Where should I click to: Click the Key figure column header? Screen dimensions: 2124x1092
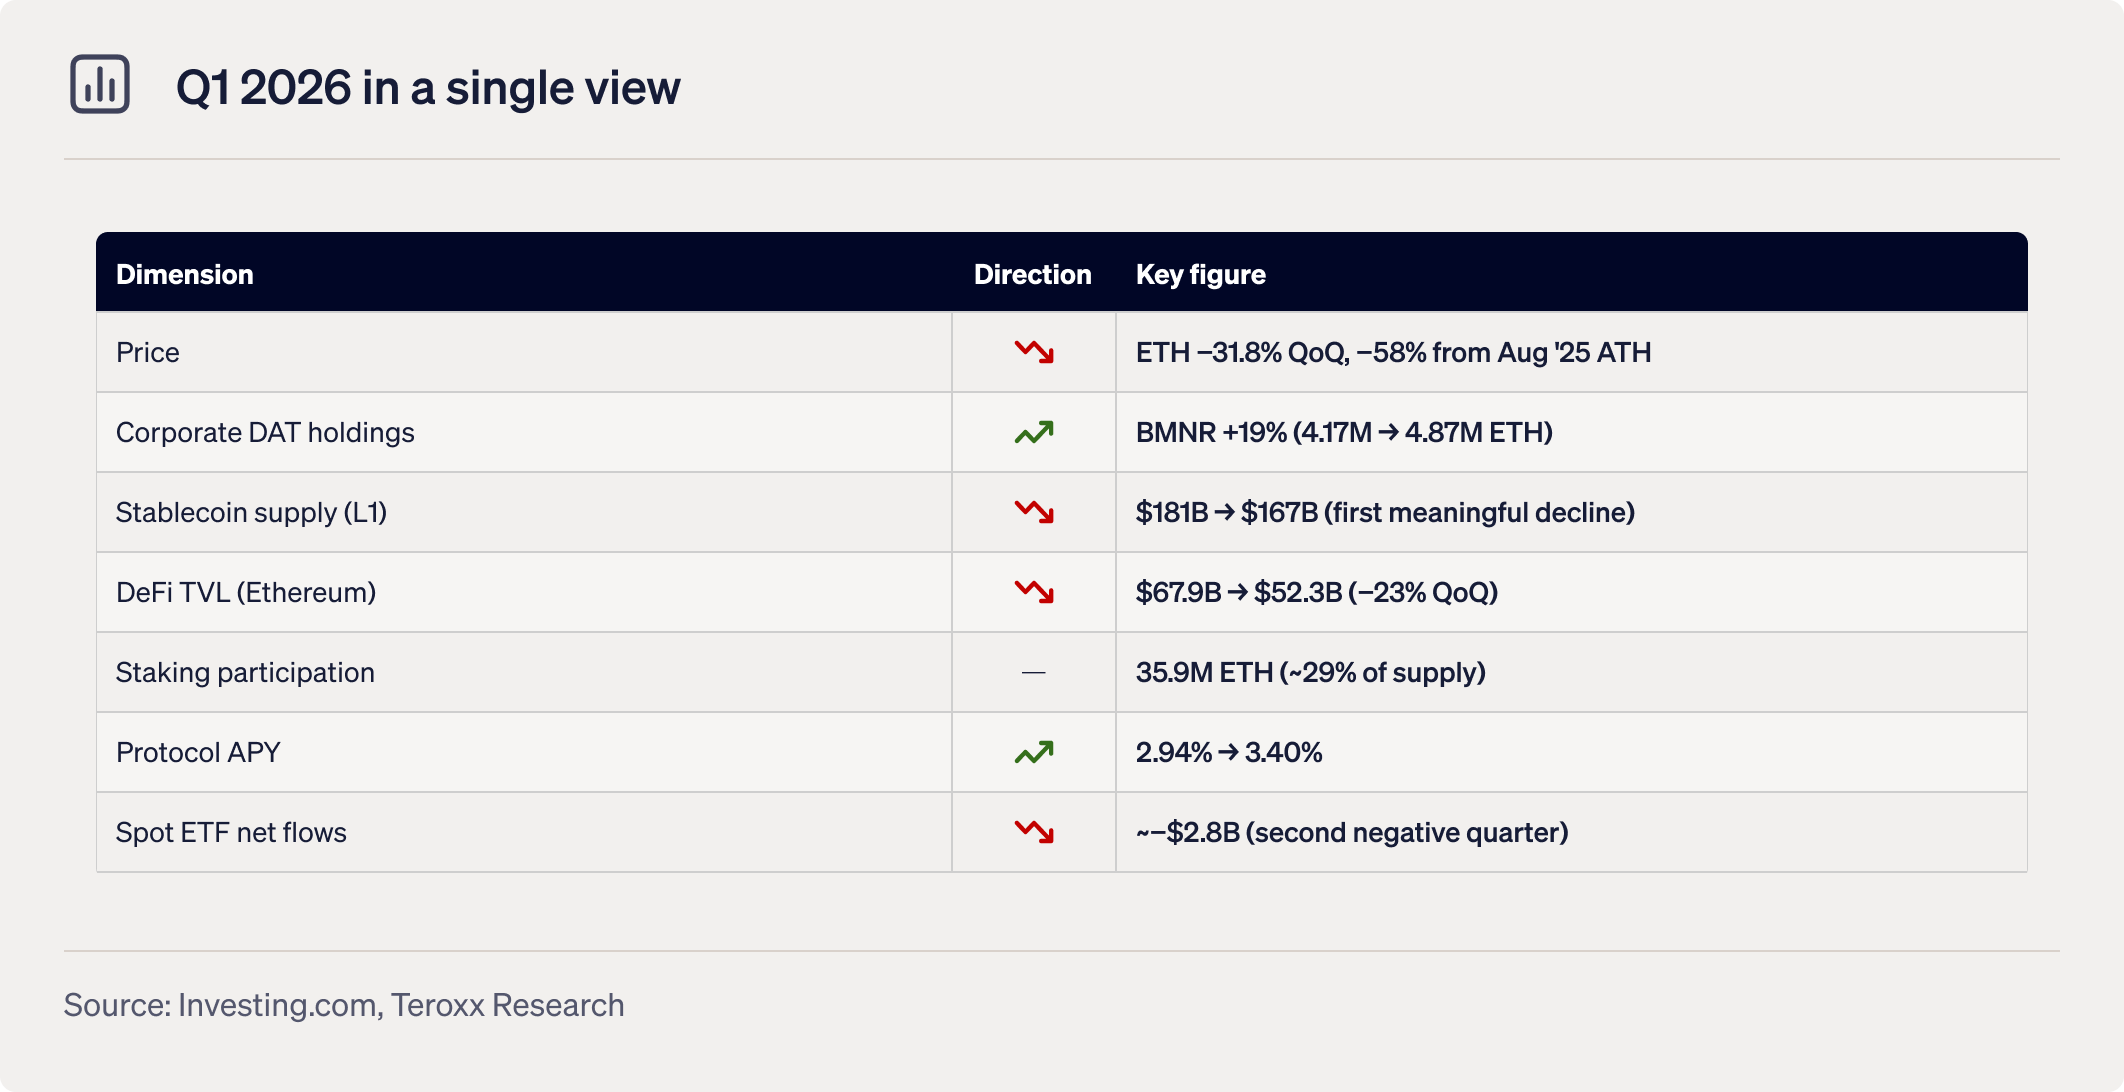click(x=1200, y=274)
